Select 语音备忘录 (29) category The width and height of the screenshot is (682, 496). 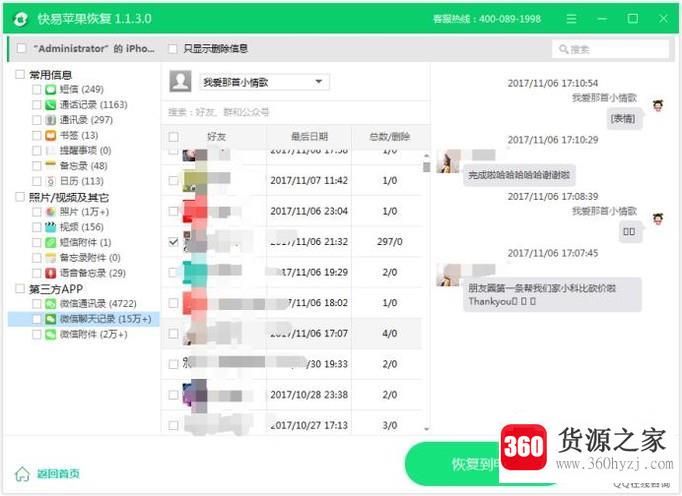point(93,273)
